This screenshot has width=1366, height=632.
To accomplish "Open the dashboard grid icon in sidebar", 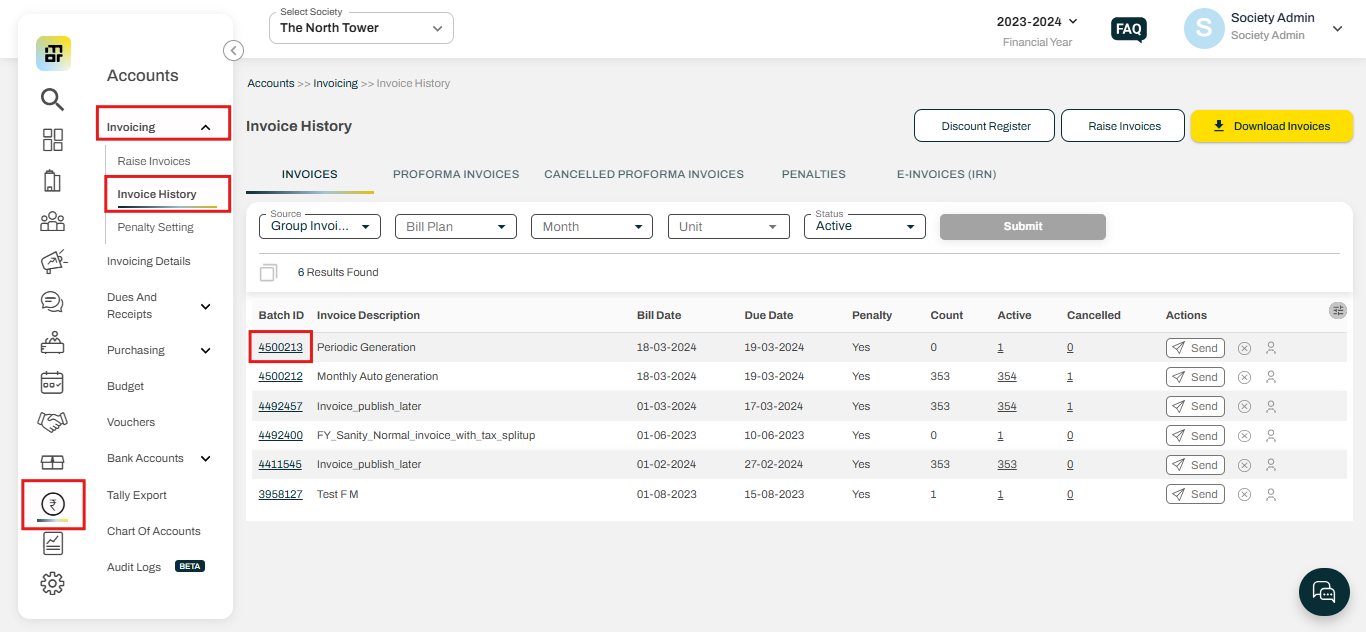I will tap(53, 140).
